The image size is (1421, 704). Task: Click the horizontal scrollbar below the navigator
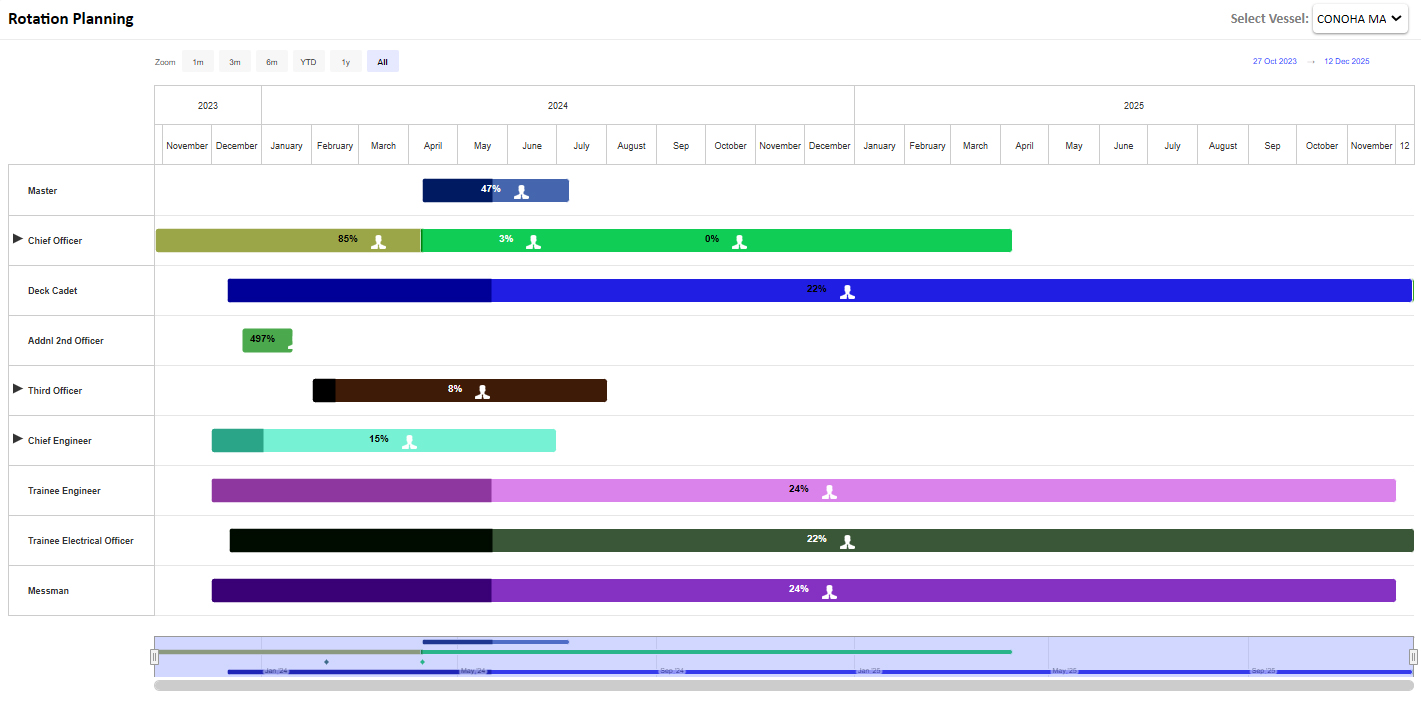[783, 686]
